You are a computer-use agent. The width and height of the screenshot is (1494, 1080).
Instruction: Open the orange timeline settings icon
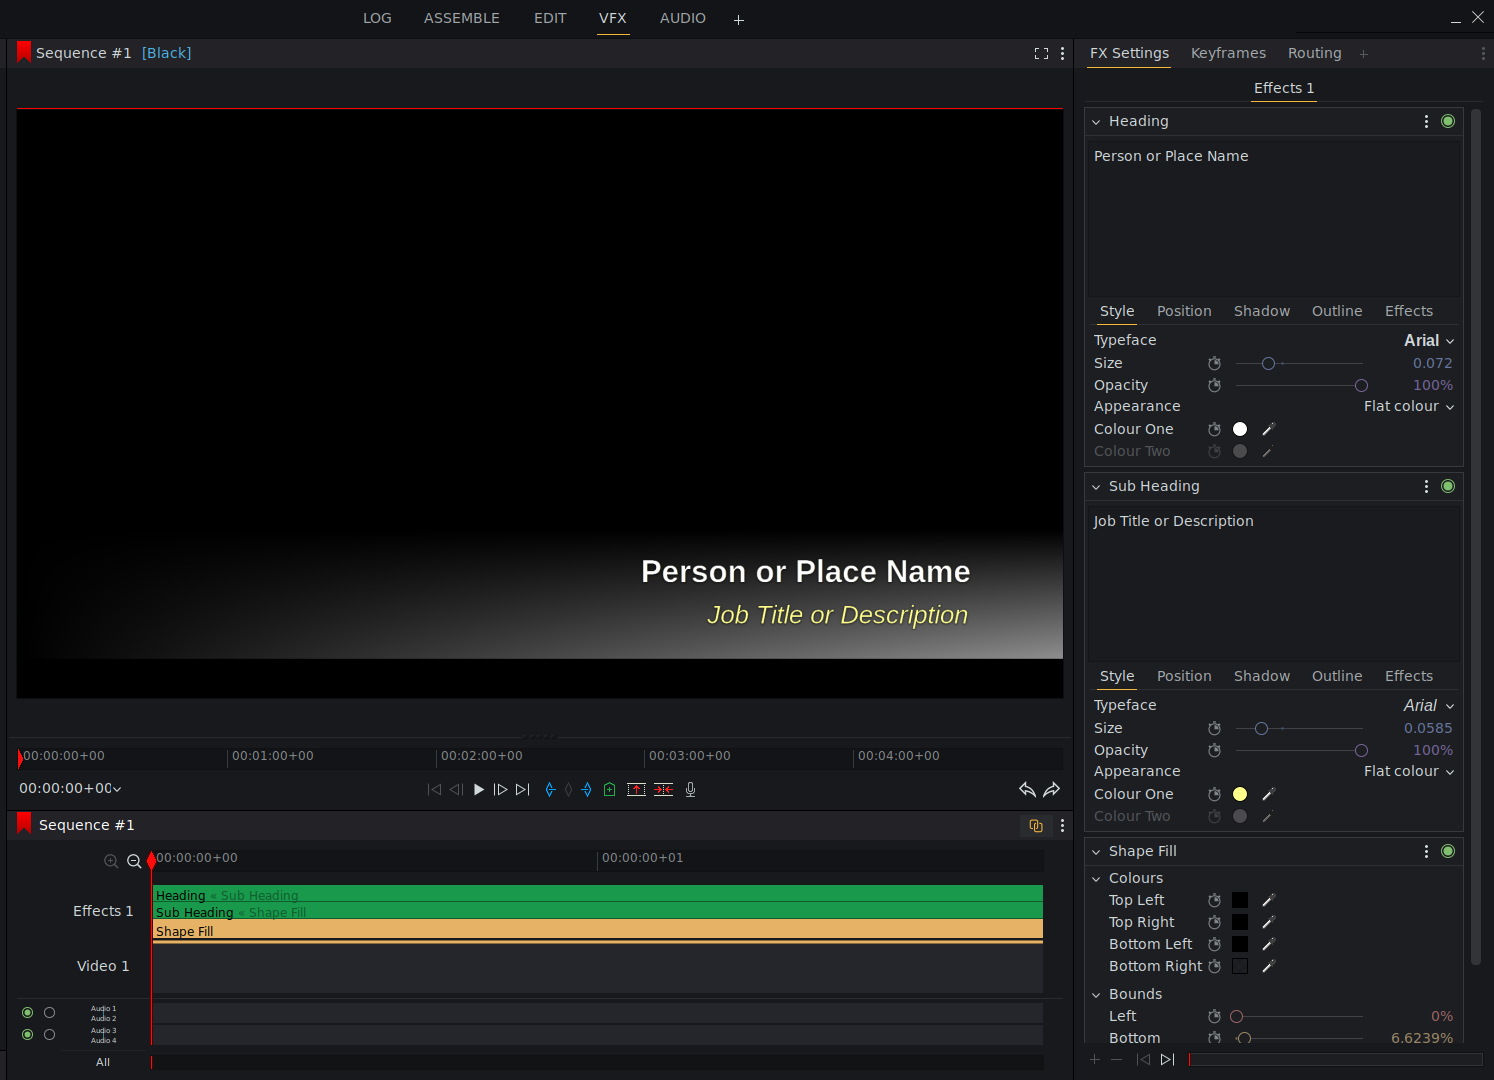pyautogui.click(x=1036, y=826)
